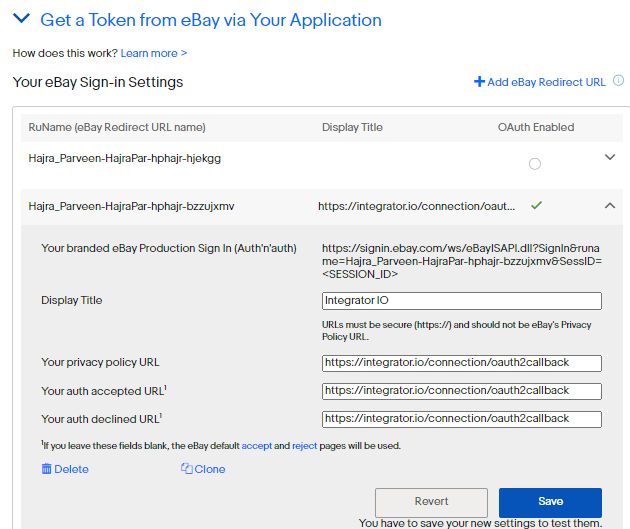Click the plus icon to add redirect URL

(479, 82)
